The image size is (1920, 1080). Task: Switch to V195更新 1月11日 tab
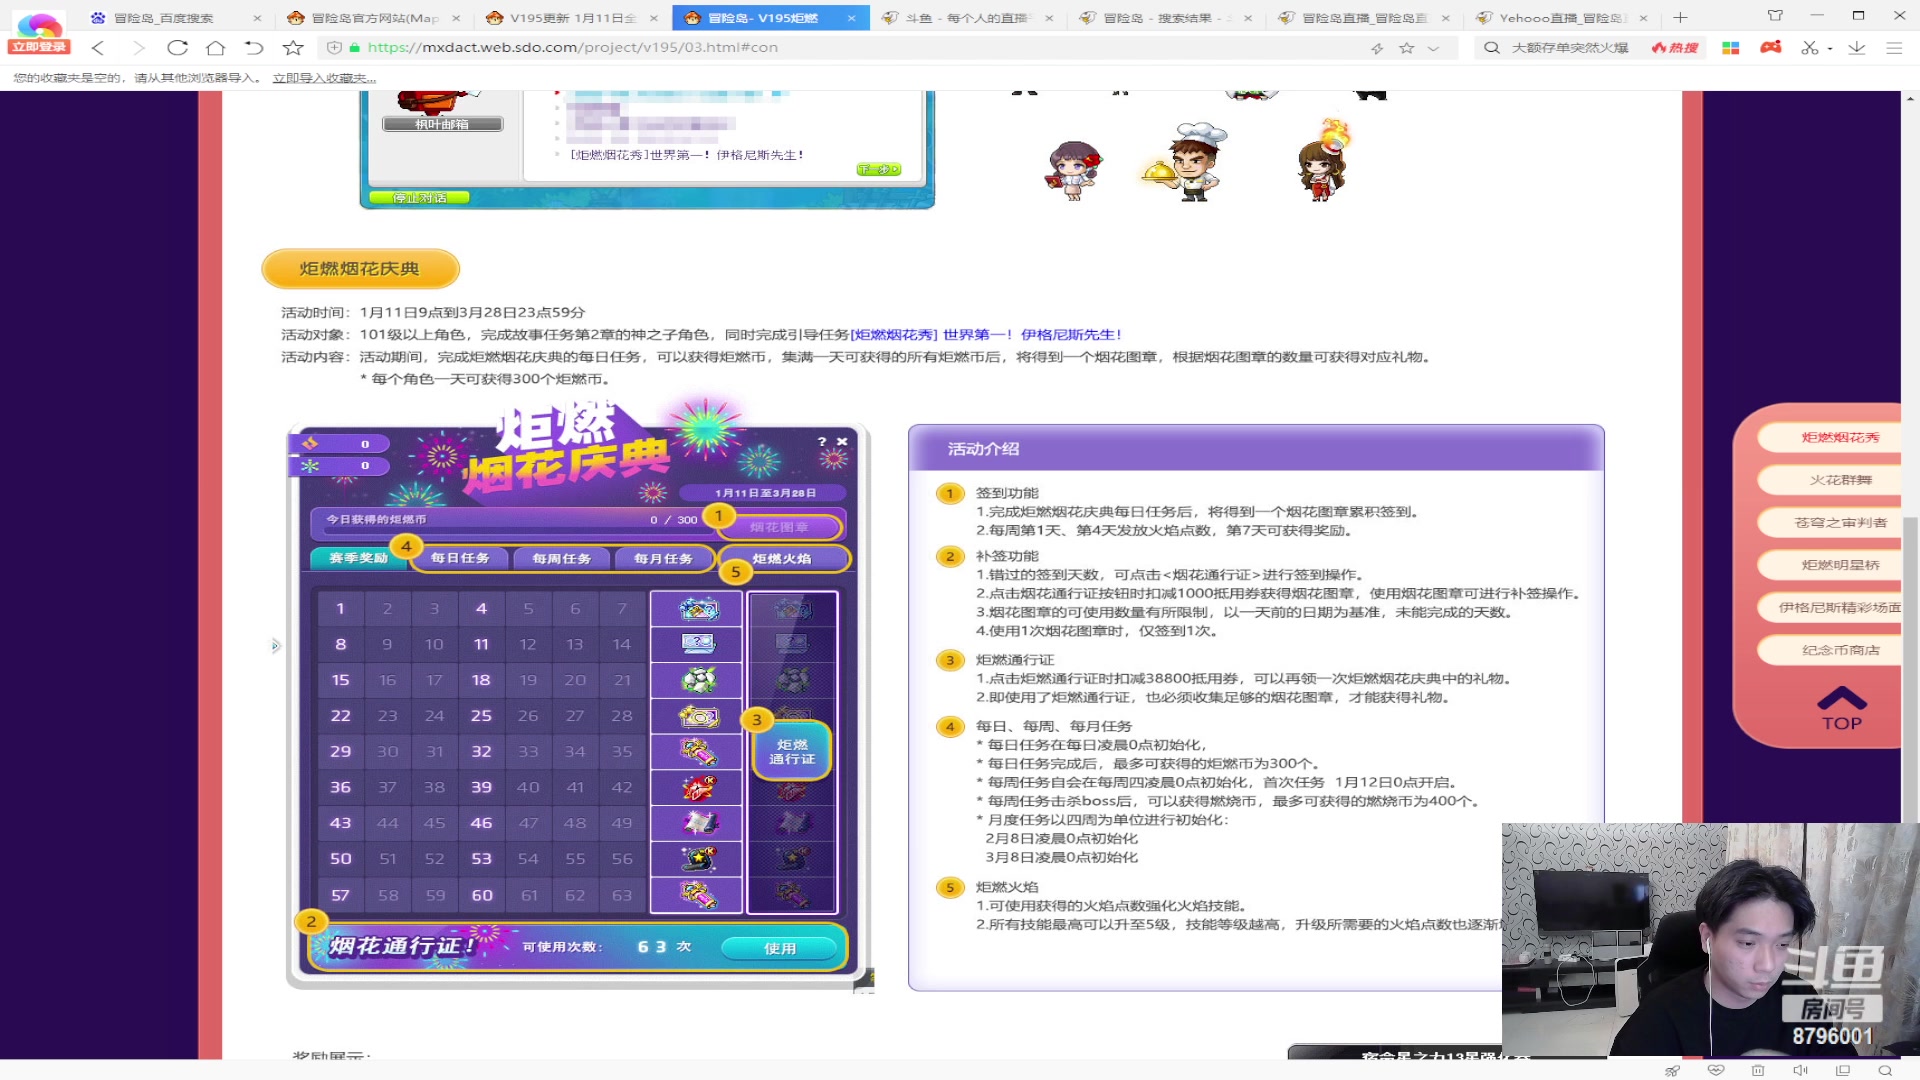[572, 18]
